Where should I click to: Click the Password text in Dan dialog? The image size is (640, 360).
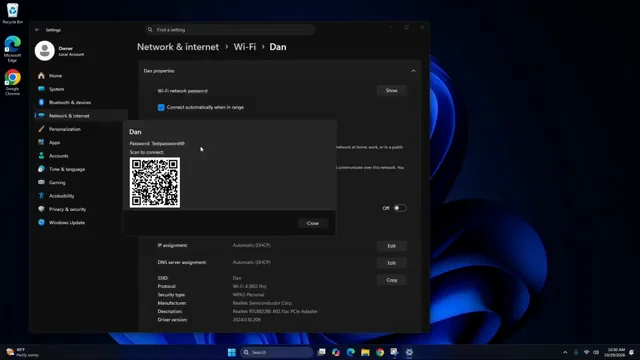tap(157, 144)
